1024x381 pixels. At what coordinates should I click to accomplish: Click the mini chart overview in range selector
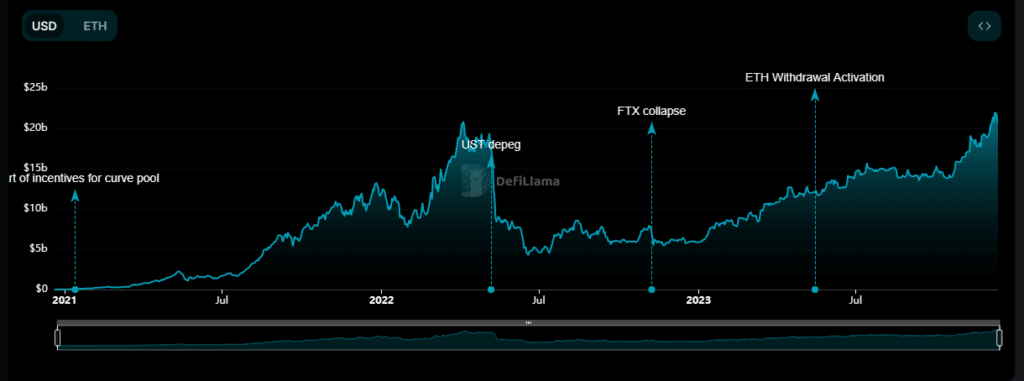point(528,338)
